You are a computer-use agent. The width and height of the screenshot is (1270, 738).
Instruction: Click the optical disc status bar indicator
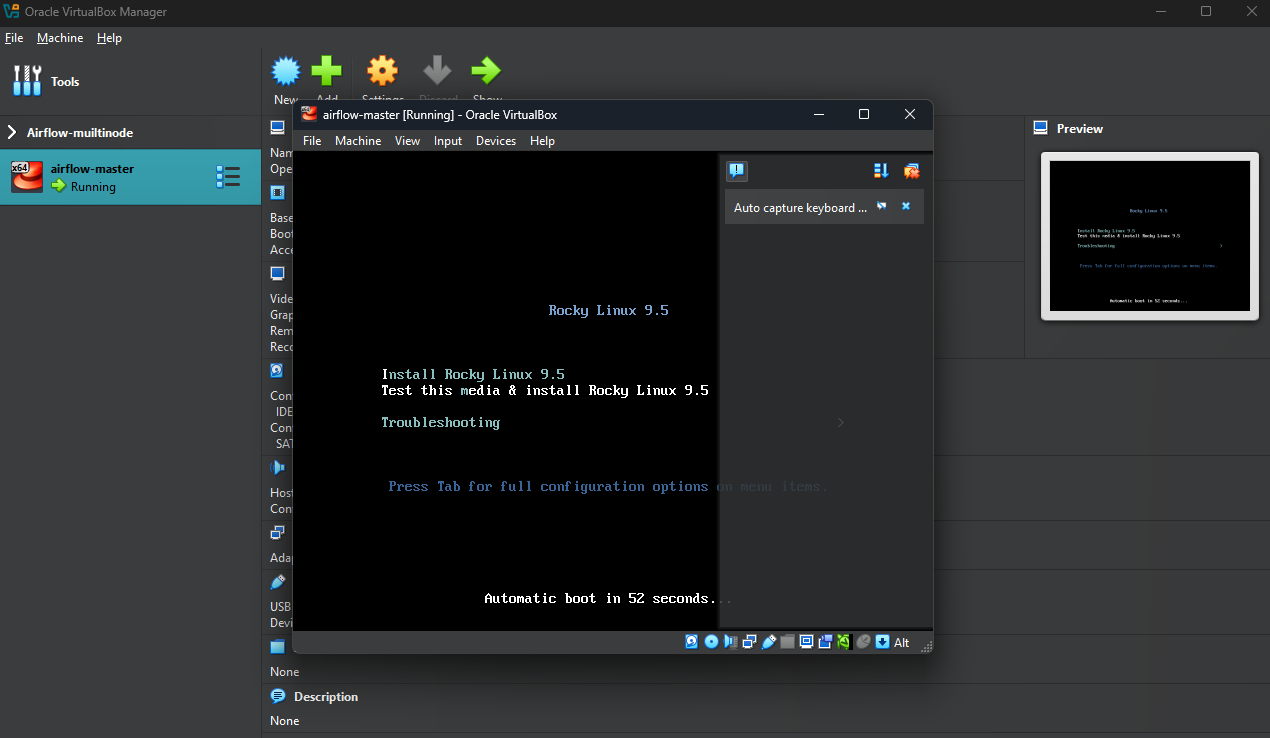711,641
